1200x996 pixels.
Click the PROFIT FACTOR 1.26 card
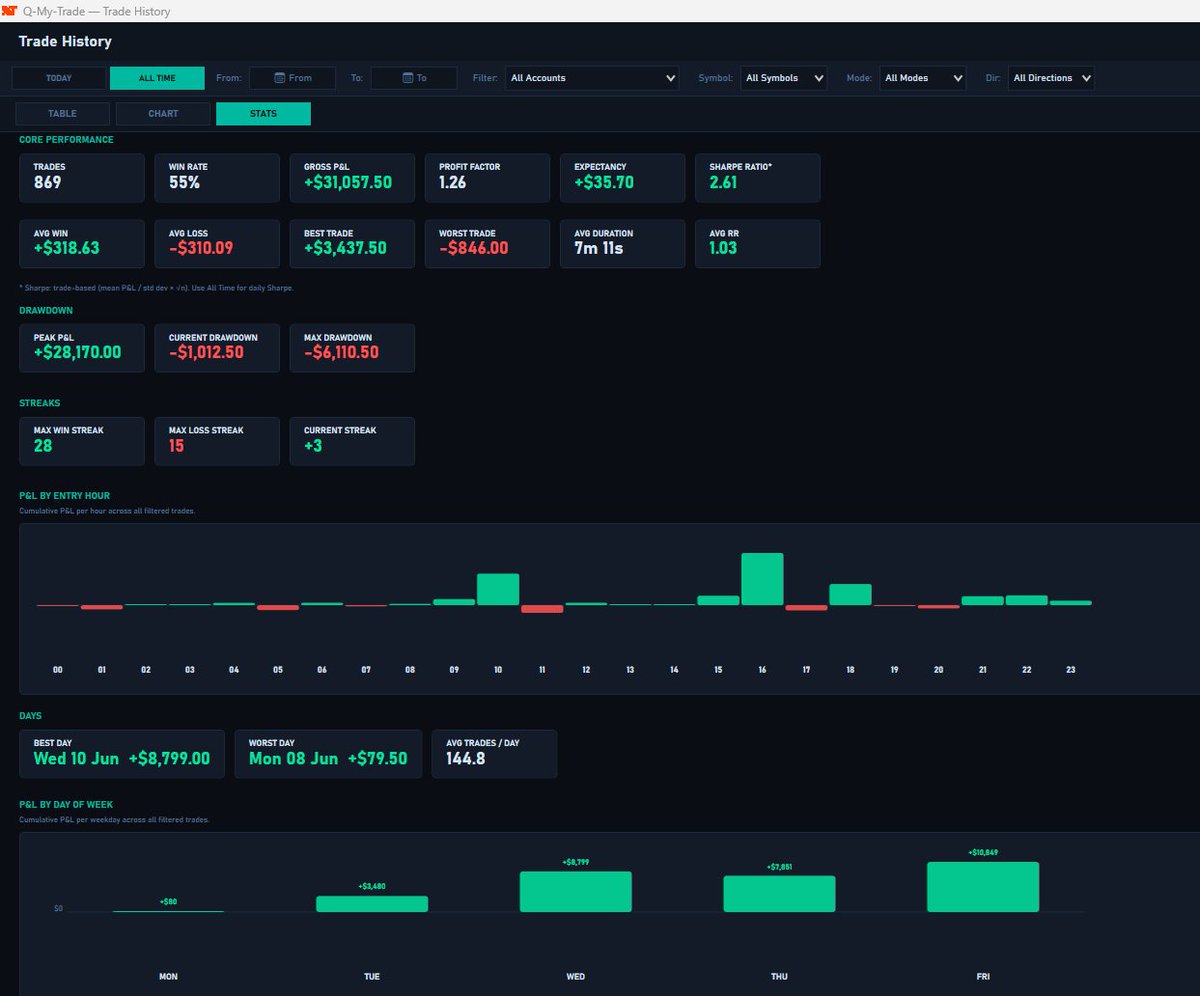coord(487,178)
